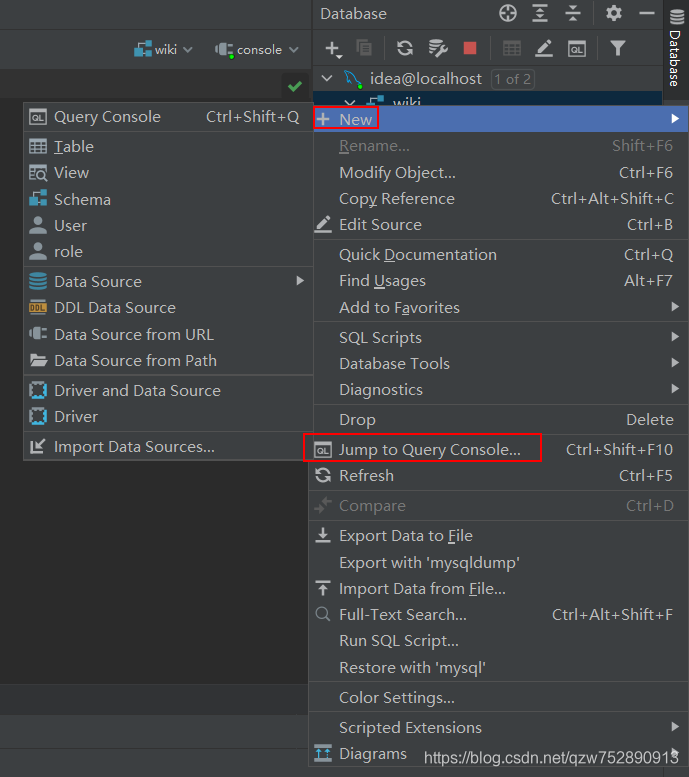Collapse the idea@localhost tree node

pyautogui.click(x=327, y=78)
